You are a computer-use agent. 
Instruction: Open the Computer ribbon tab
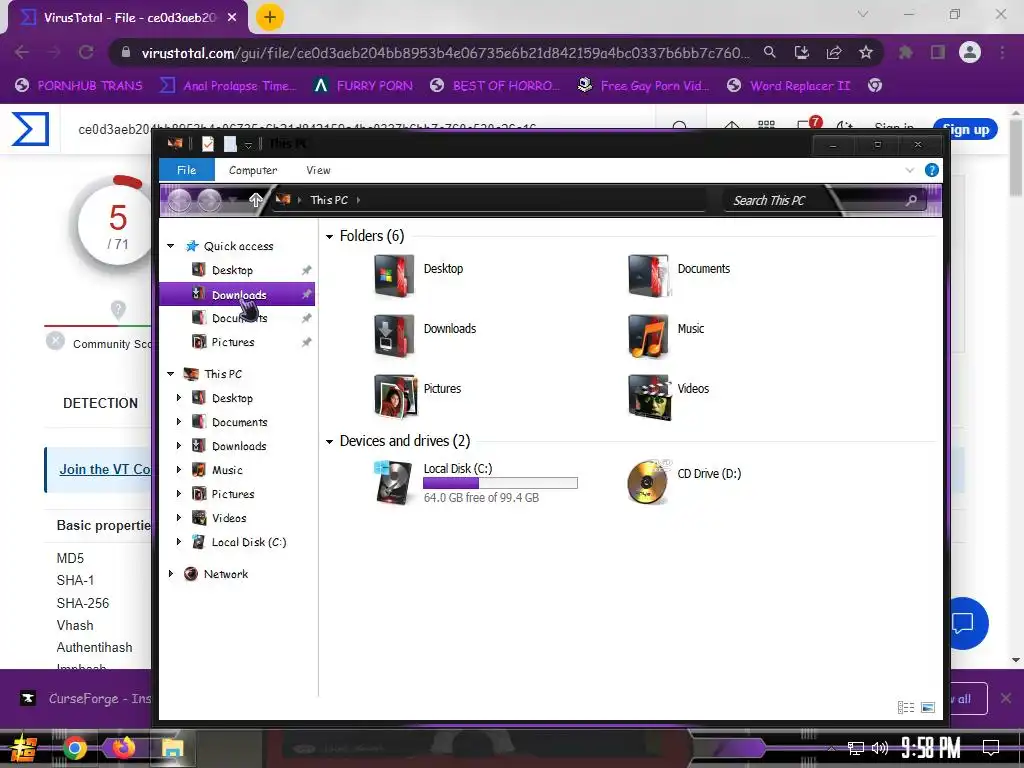point(253,170)
